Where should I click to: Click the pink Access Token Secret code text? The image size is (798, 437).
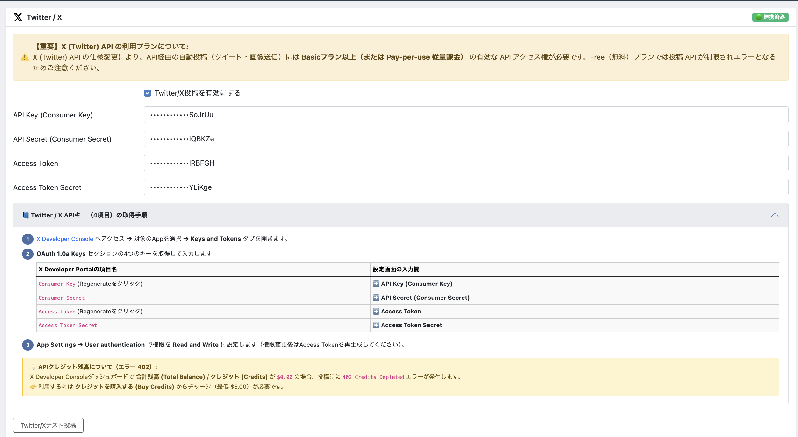pyautogui.click(x=68, y=325)
